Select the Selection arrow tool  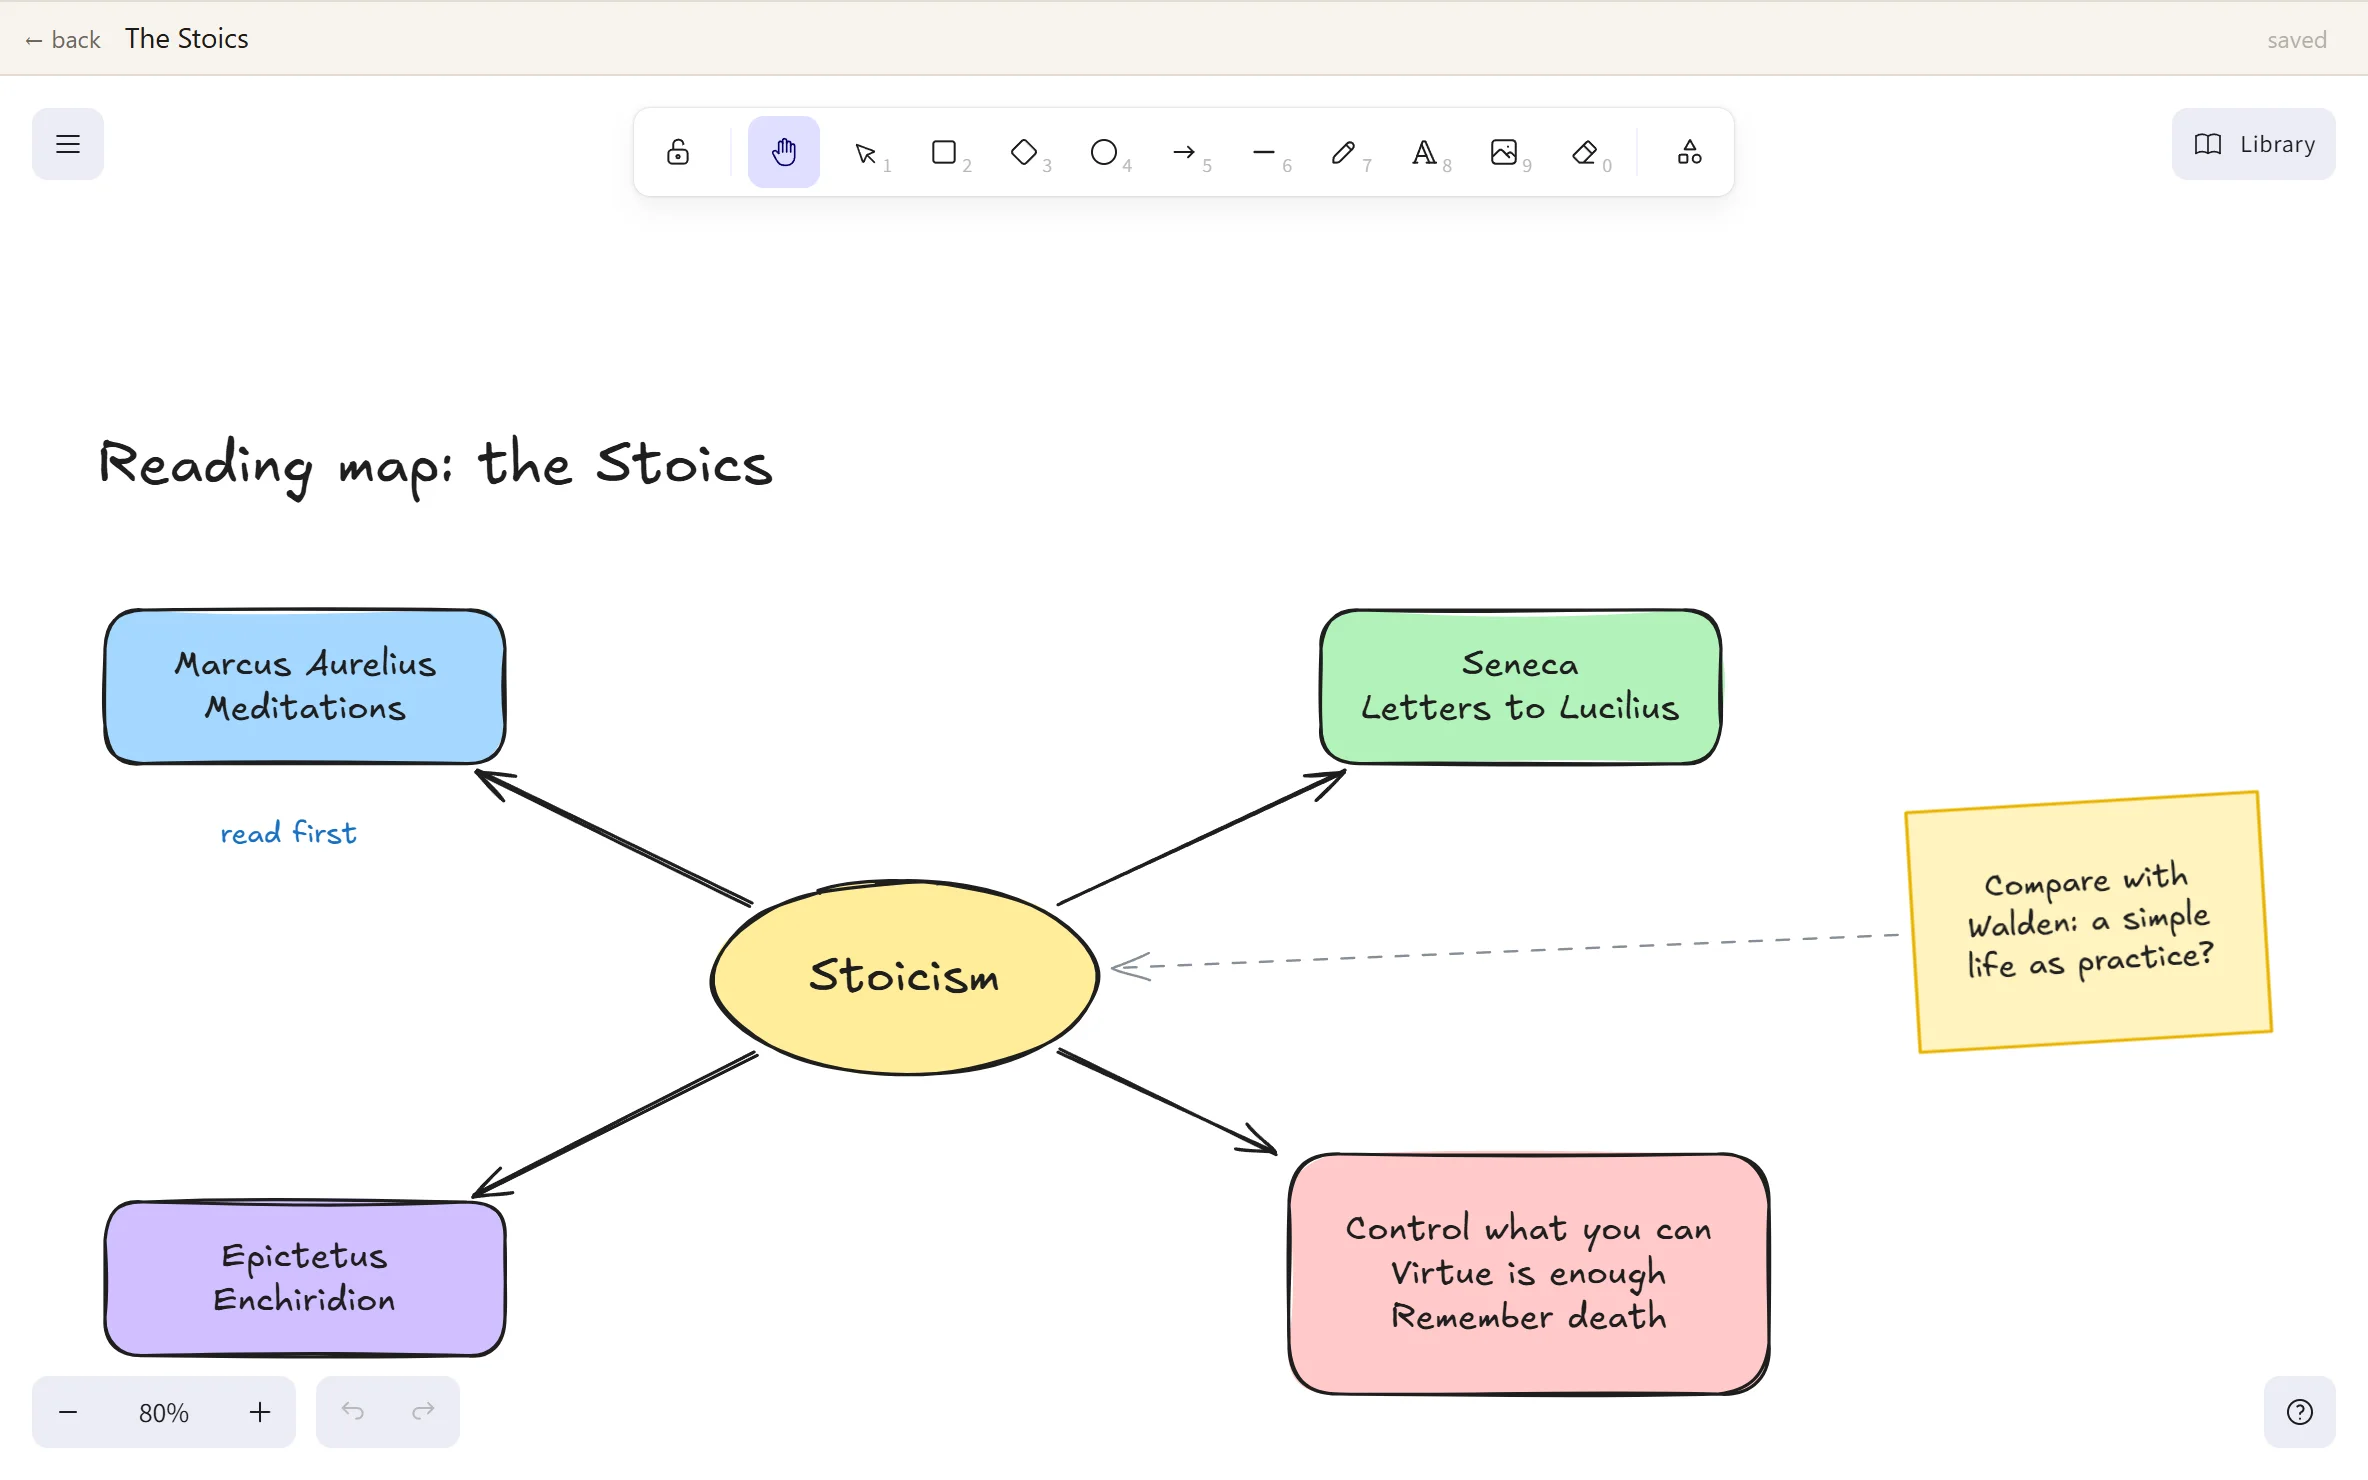tap(865, 152)
